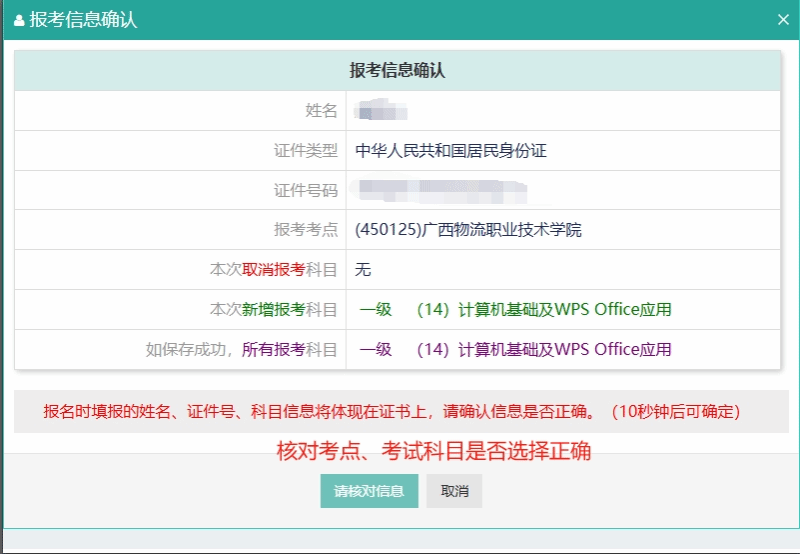Select the 证件号码 label

(305, 190)
